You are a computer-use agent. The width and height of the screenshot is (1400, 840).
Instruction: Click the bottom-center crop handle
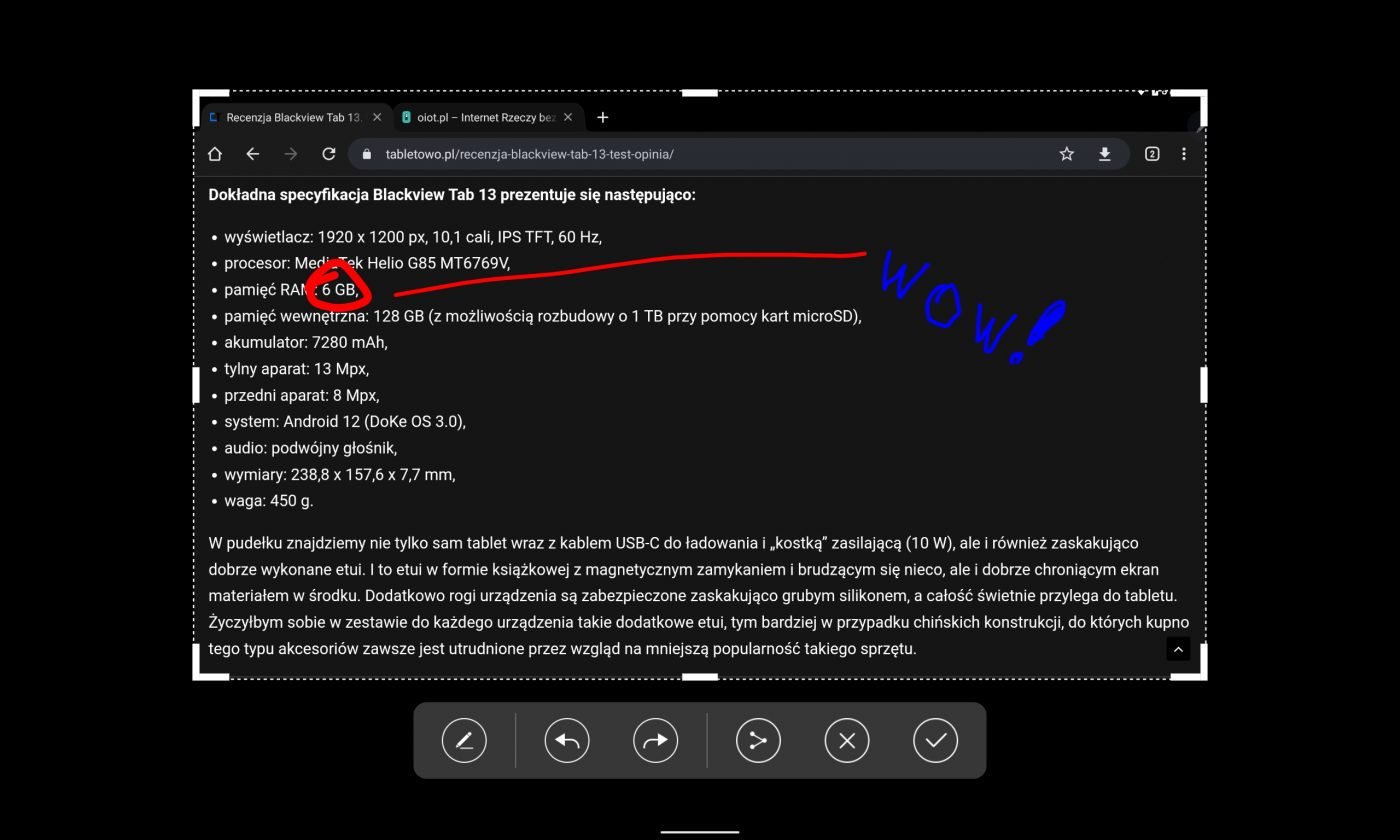coord(700,677)
